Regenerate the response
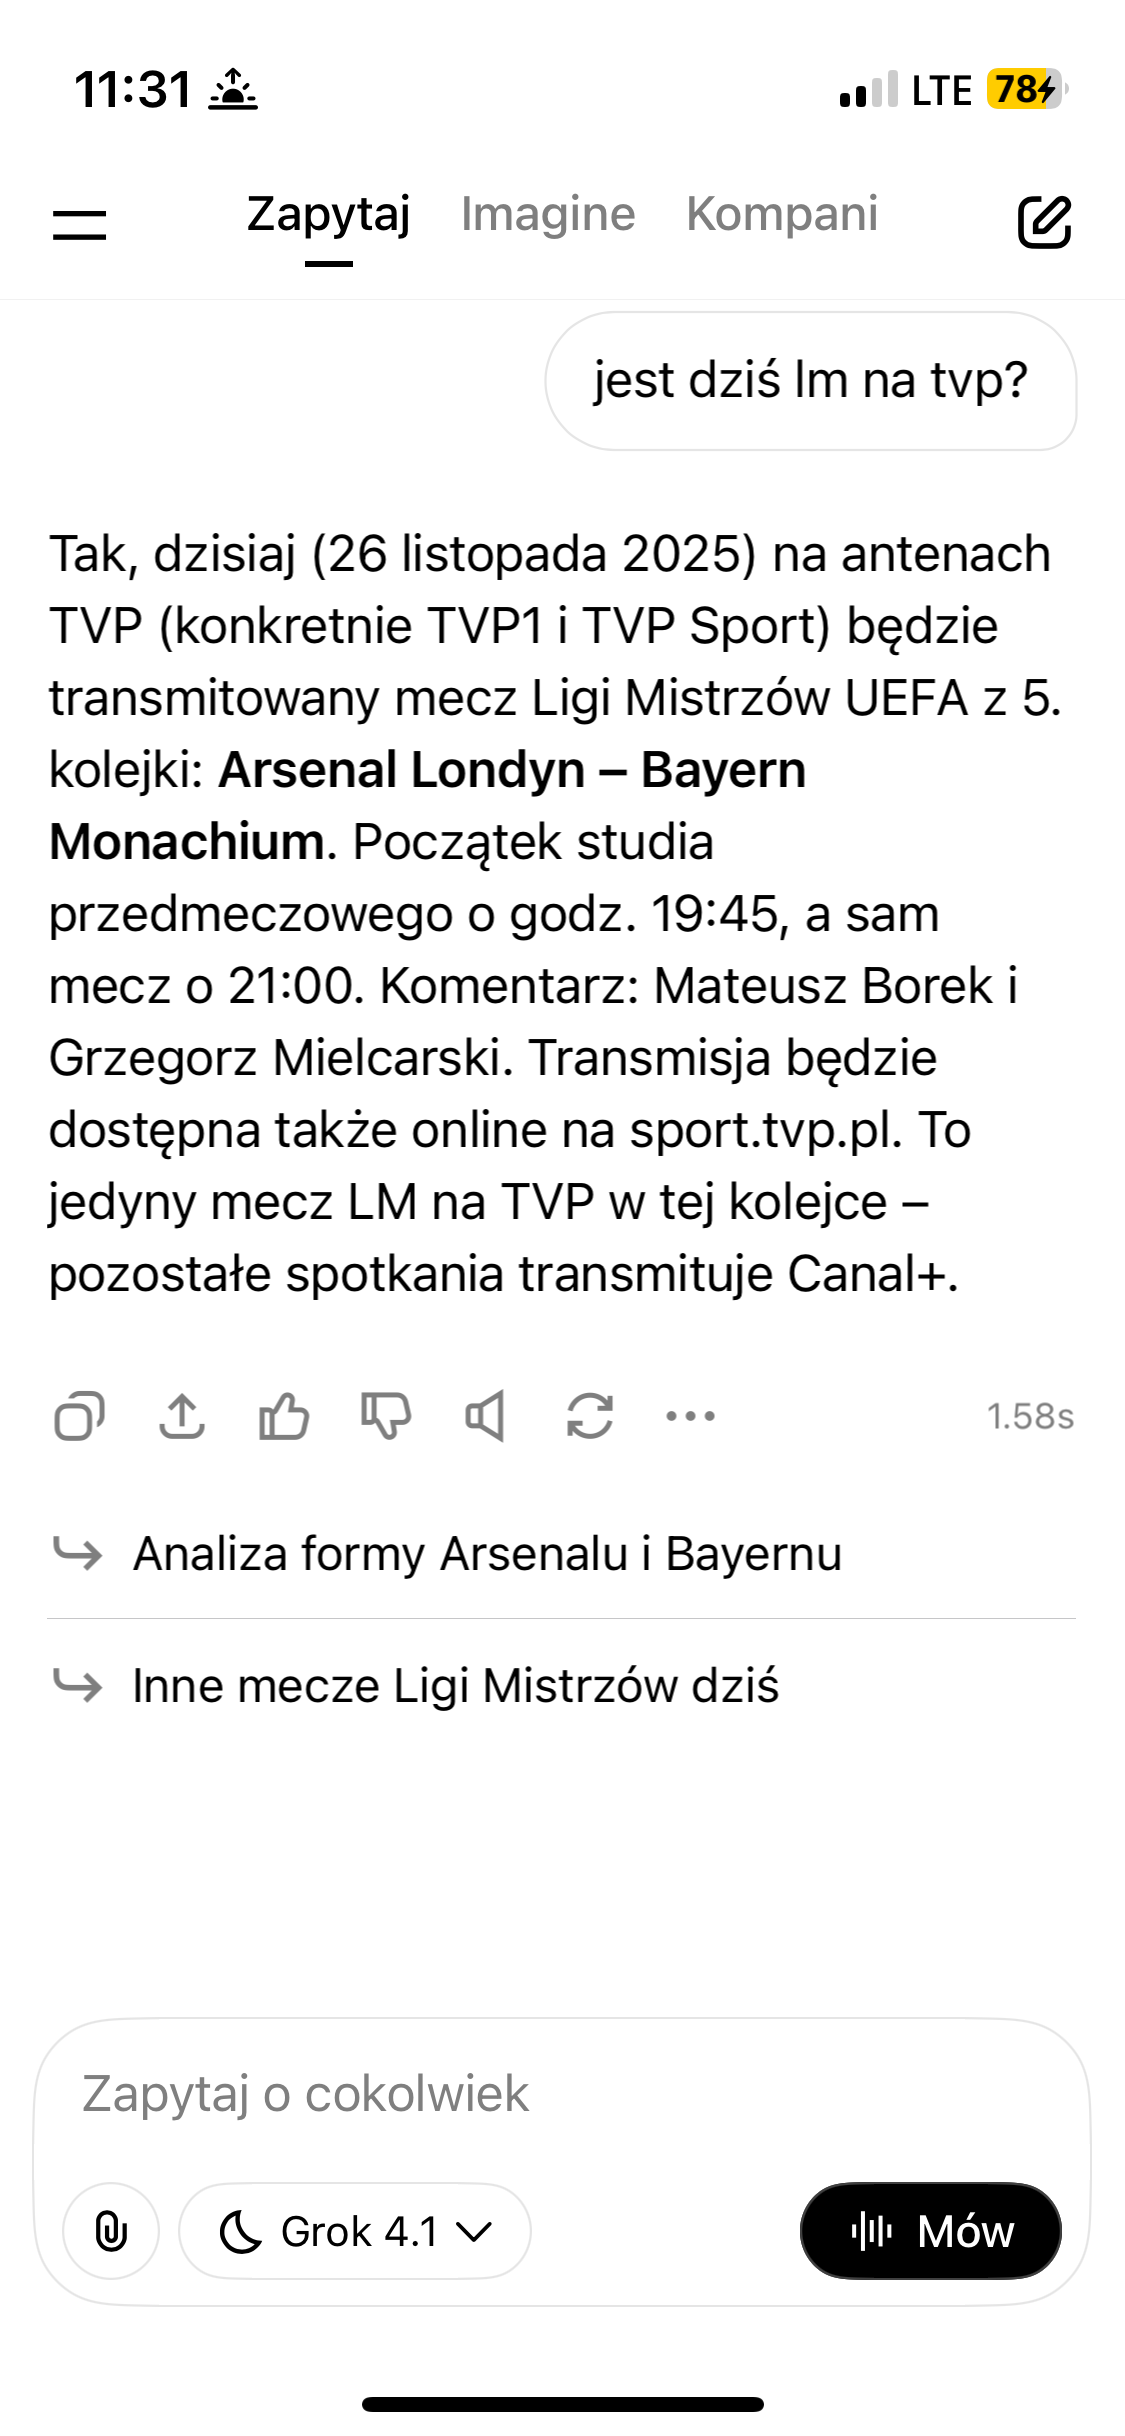The image size is (1125, 2436). (x=590, y=1416)
